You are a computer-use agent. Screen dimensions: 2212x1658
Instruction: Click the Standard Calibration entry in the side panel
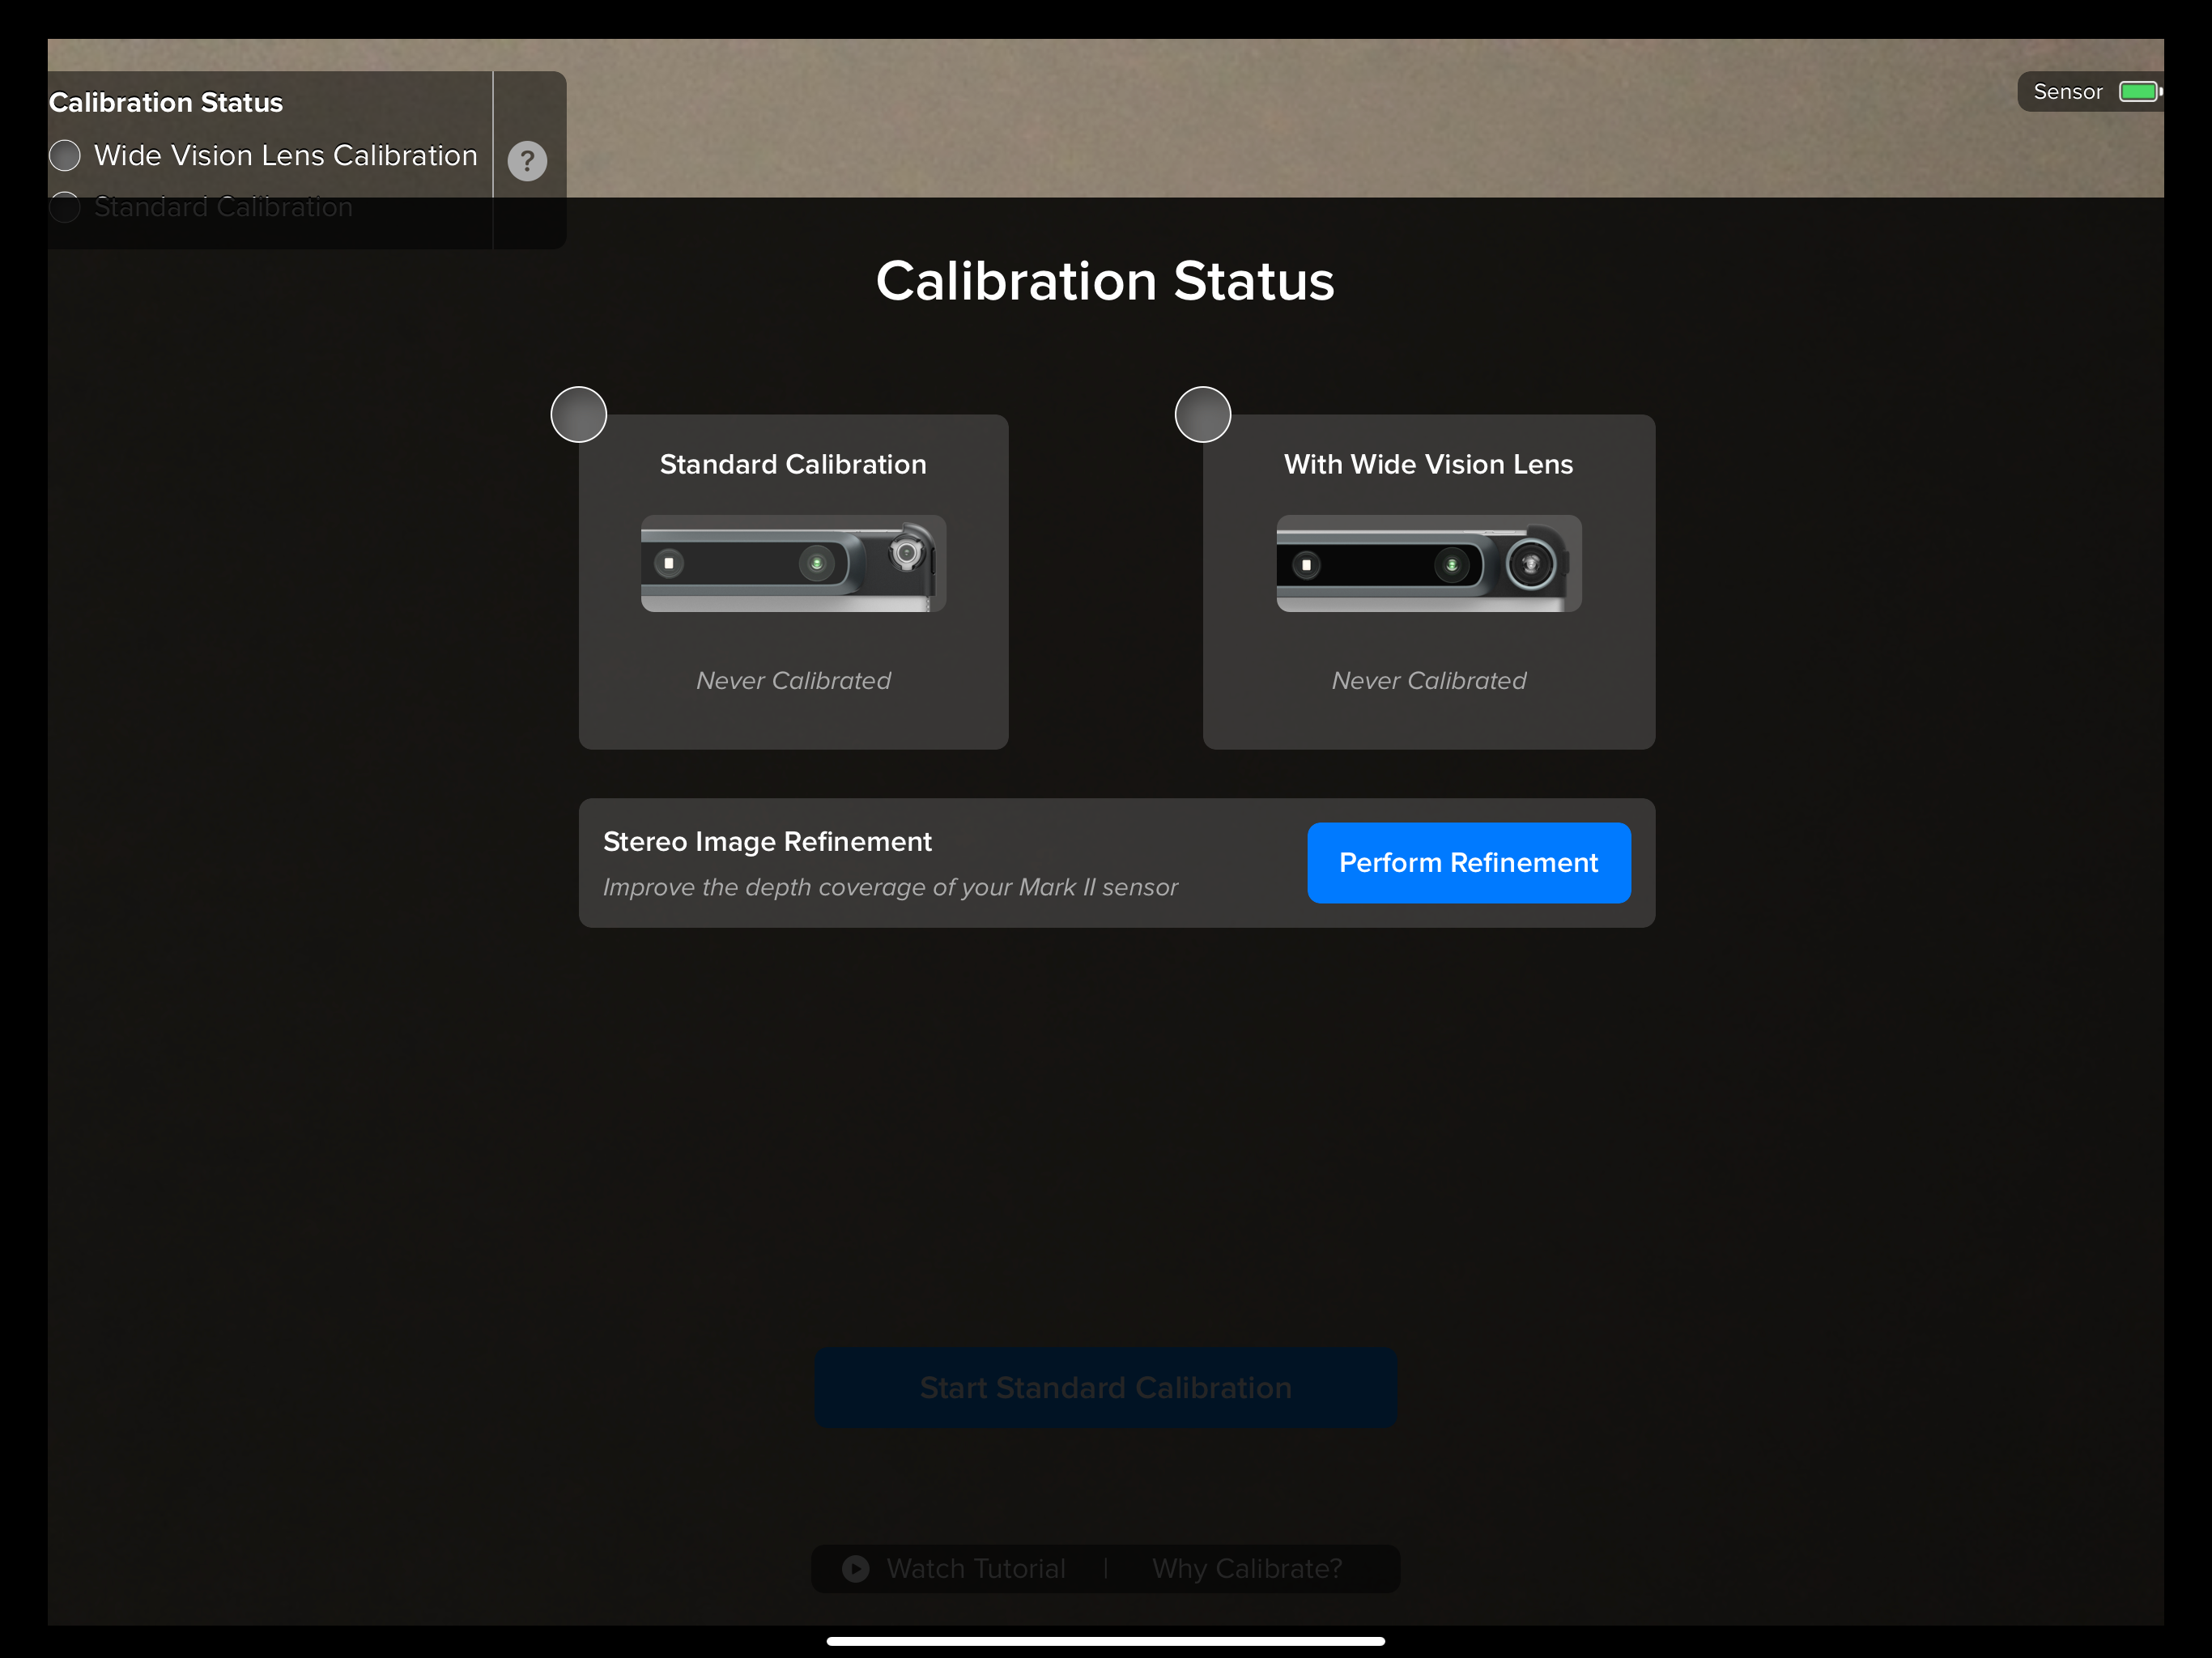tap(222, 206)
